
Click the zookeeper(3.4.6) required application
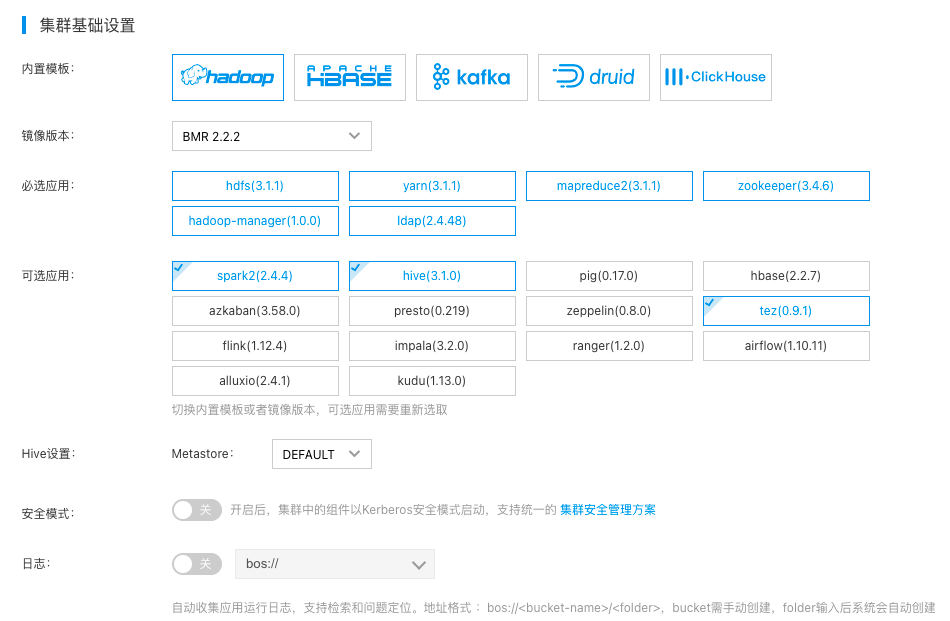pyautogui.click(x=786, y=186)
